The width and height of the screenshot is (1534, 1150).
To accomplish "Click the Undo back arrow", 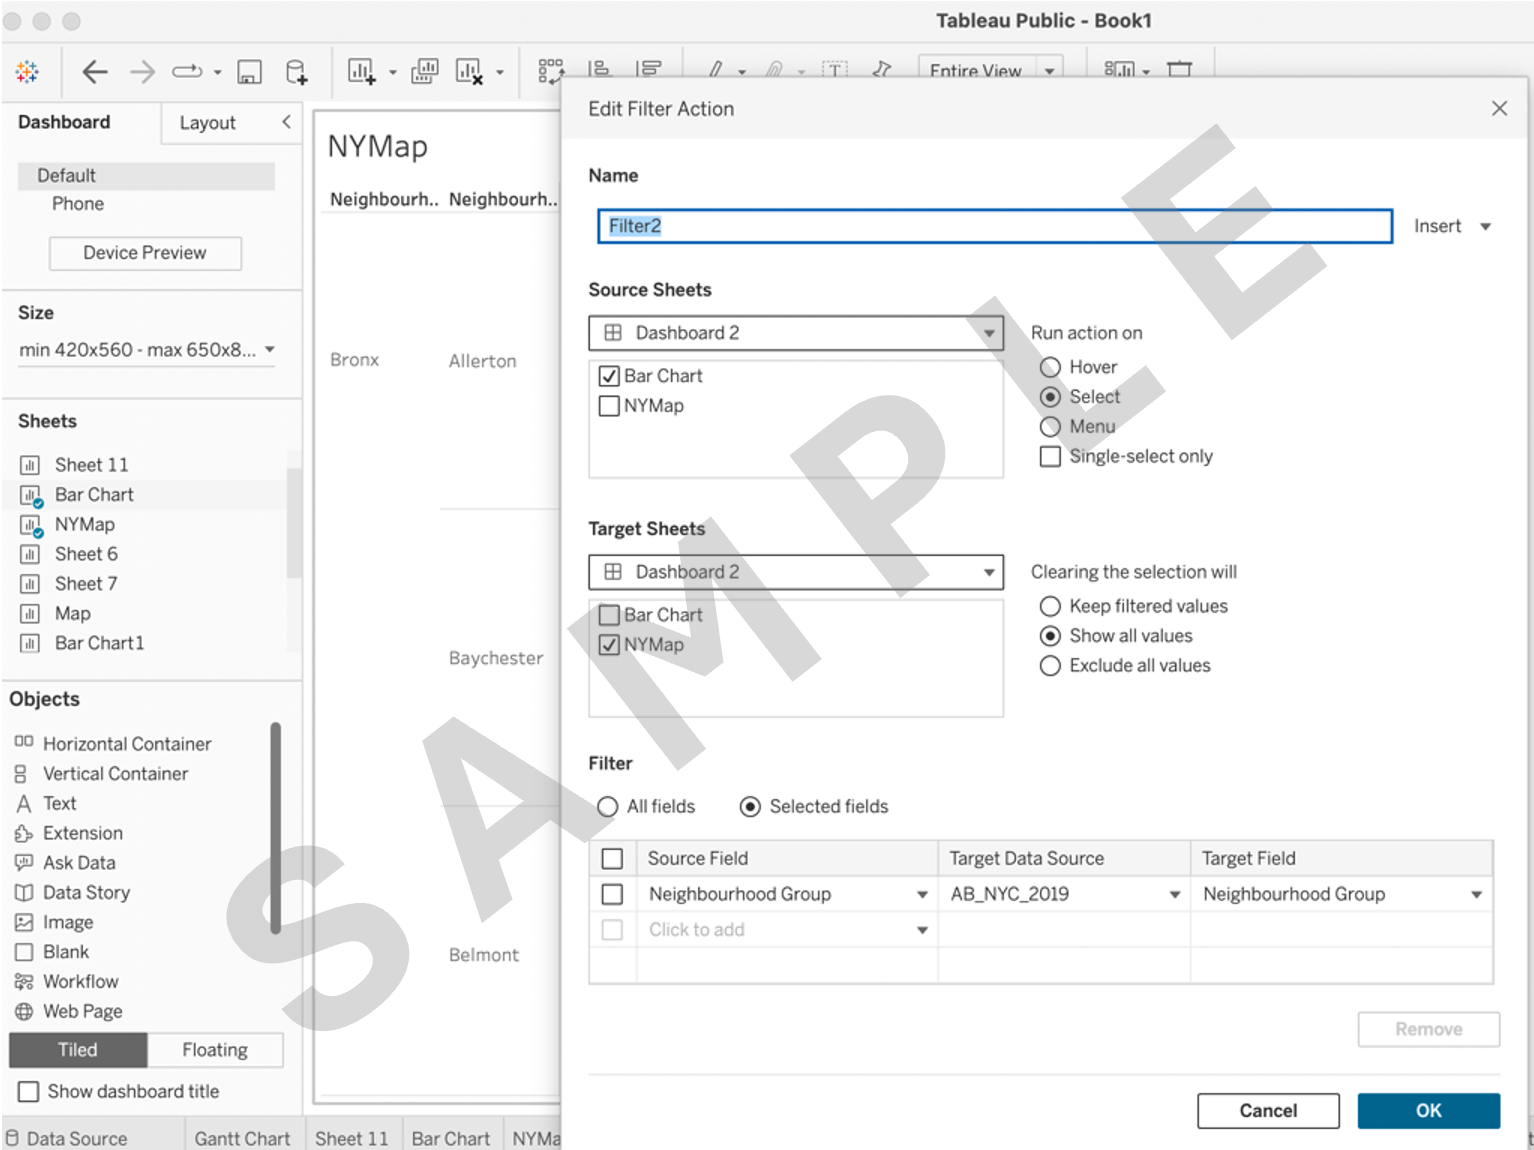I will [x=95, y=71].
